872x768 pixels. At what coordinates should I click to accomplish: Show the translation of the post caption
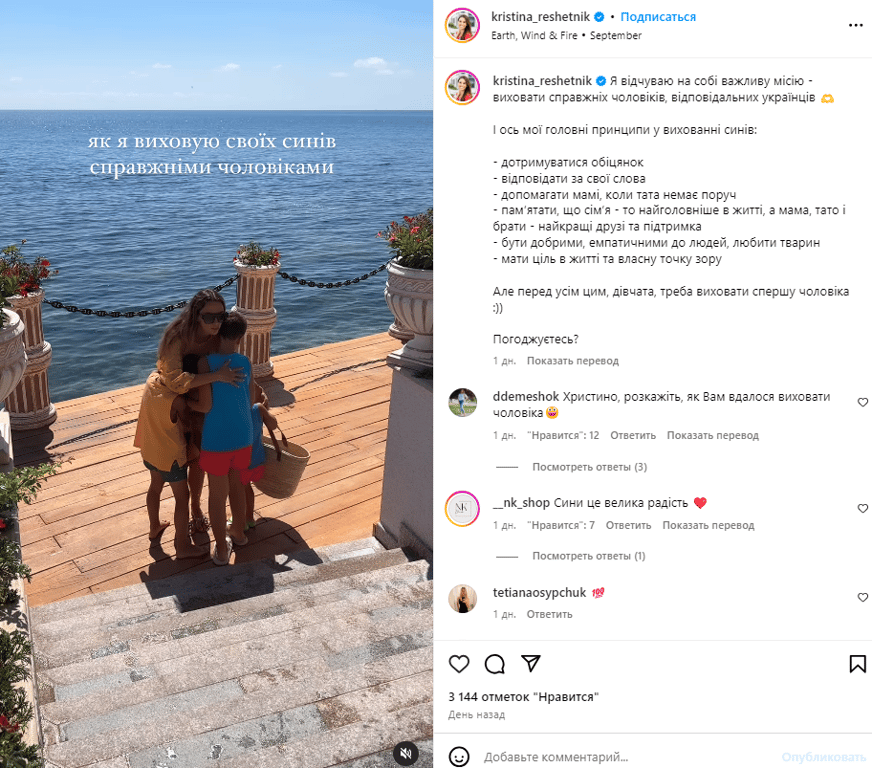[x=572, y=361]
